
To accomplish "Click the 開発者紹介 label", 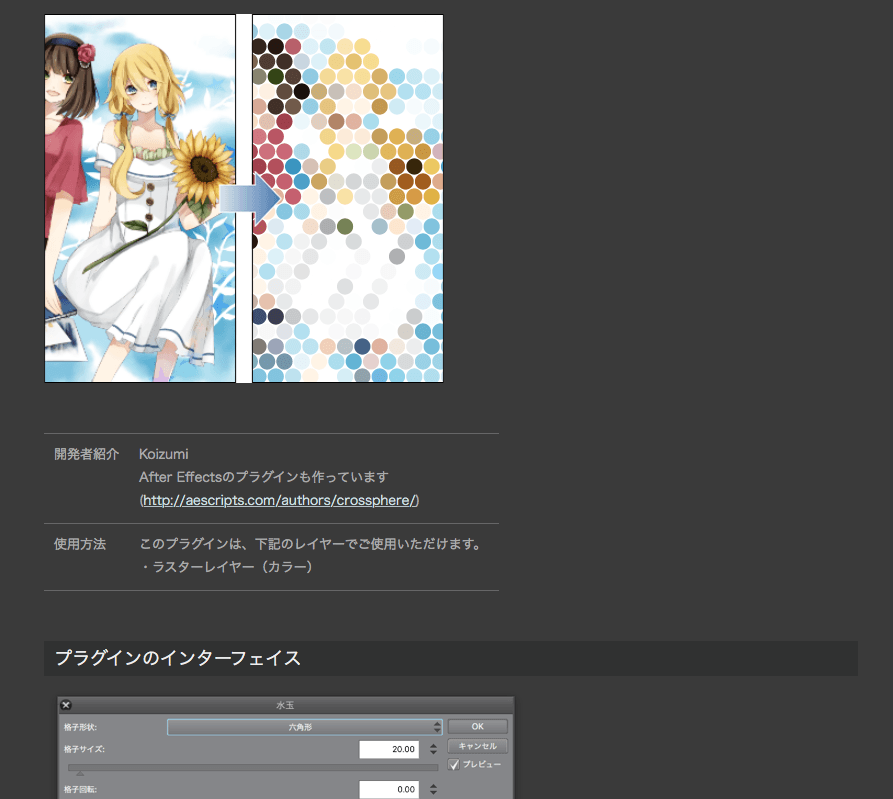I will [87, 454].
